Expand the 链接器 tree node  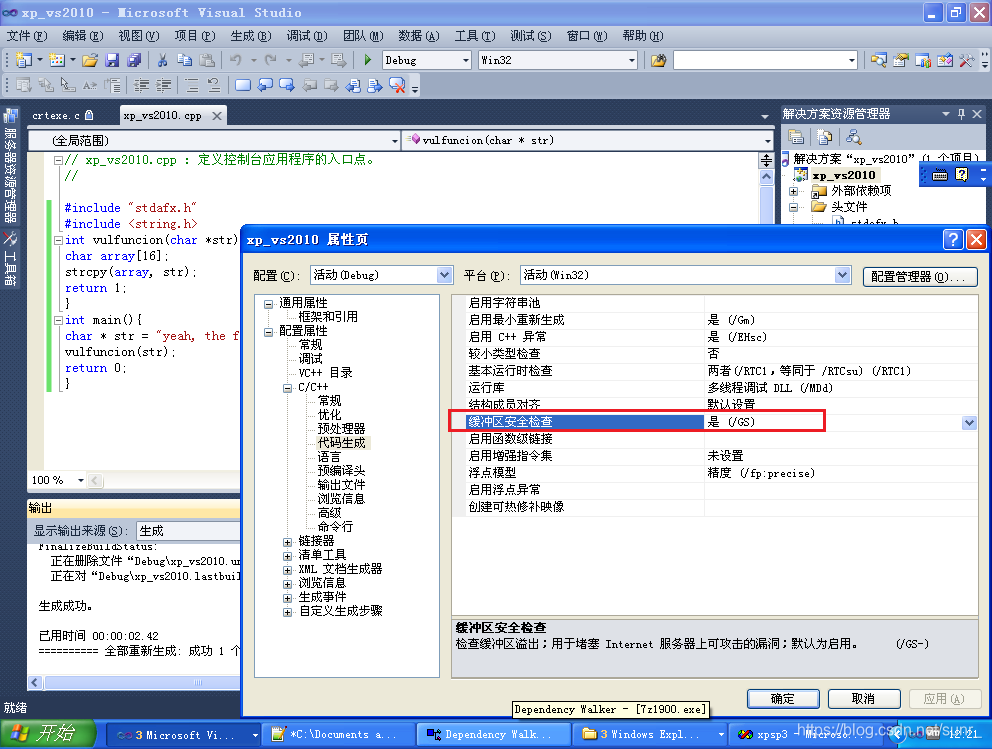(287, 542)
